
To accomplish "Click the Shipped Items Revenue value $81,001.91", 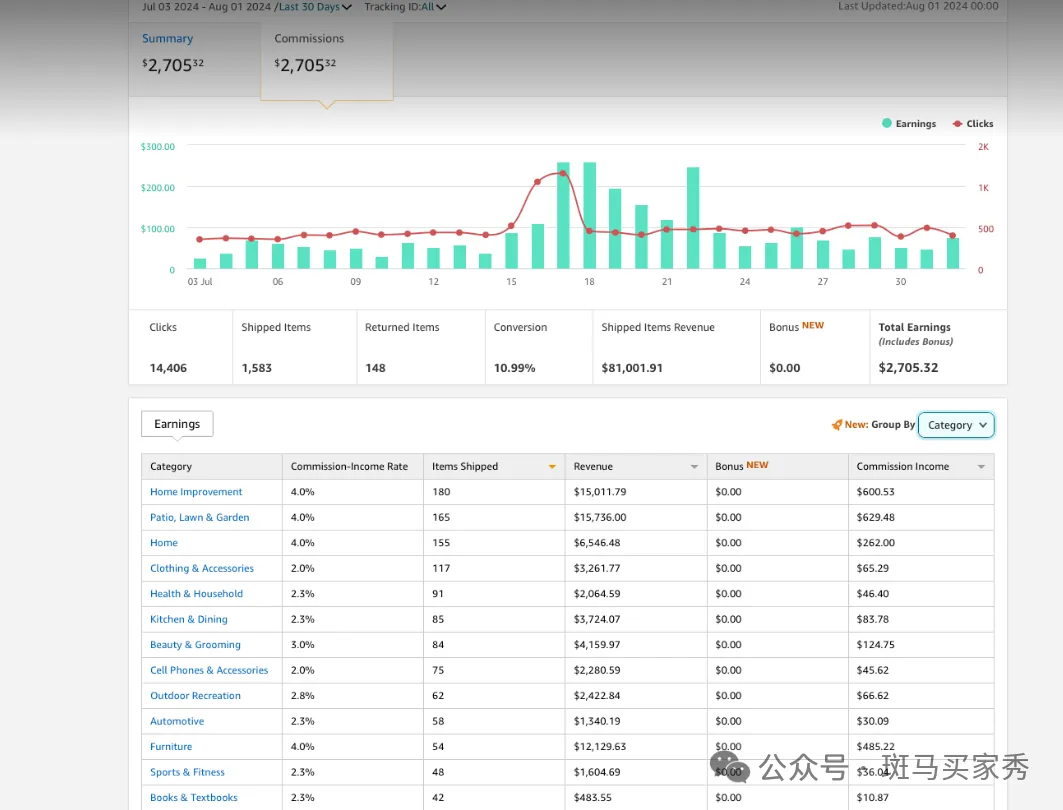I will coord(632,368).
